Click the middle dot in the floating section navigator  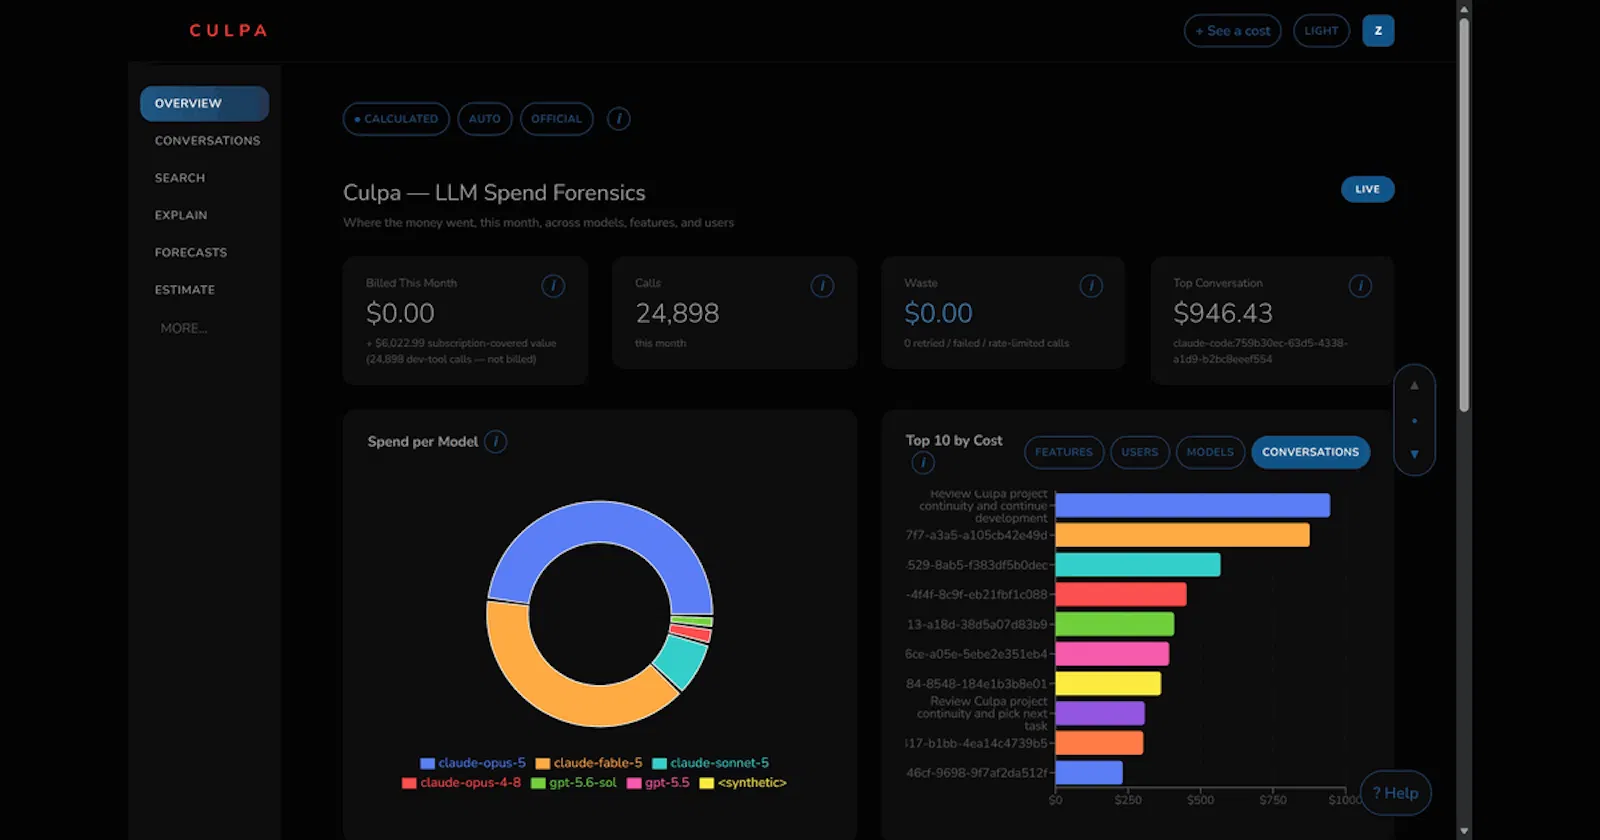(1414, 421)
